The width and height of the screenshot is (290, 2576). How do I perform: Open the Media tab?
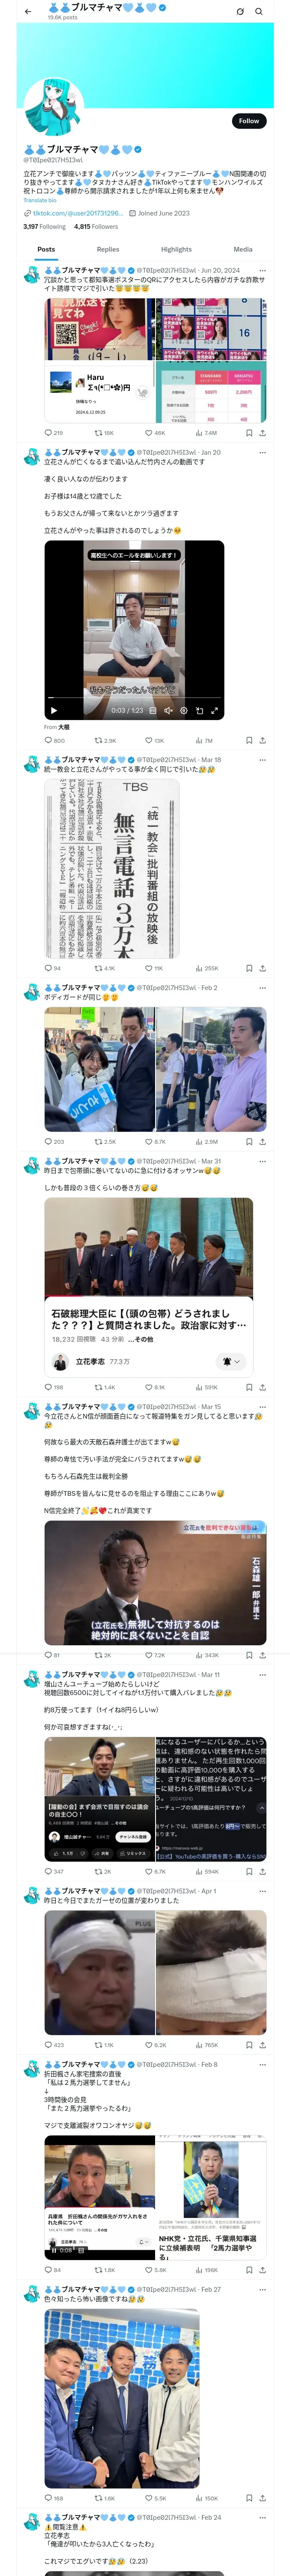coord(243,249)
